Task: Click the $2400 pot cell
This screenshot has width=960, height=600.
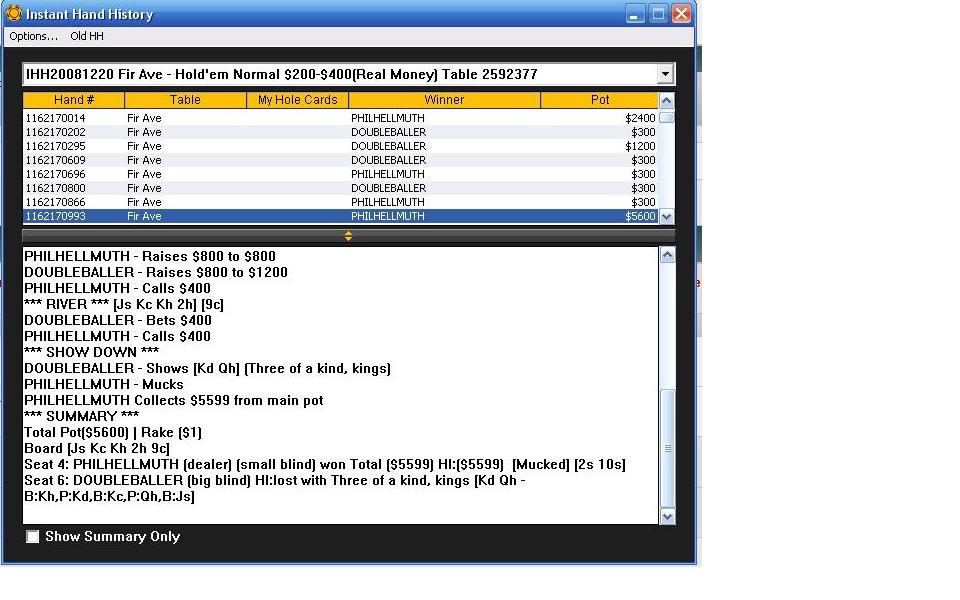Action: tap(640, 118)
